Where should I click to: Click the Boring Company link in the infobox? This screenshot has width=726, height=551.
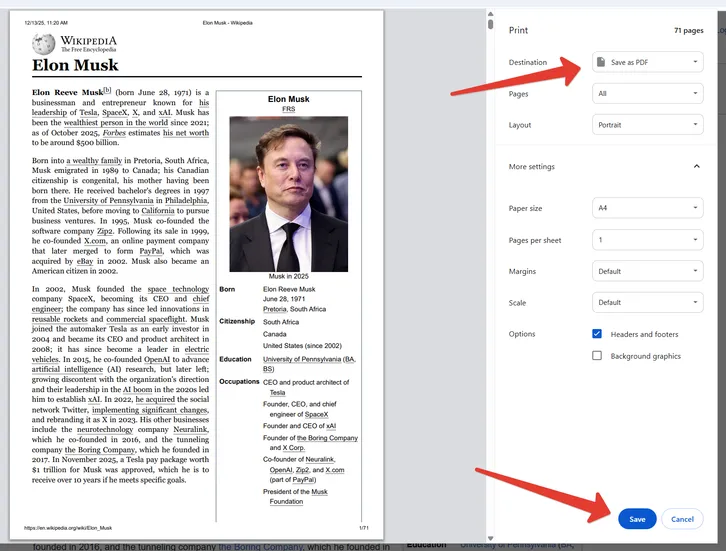[323, 438]
